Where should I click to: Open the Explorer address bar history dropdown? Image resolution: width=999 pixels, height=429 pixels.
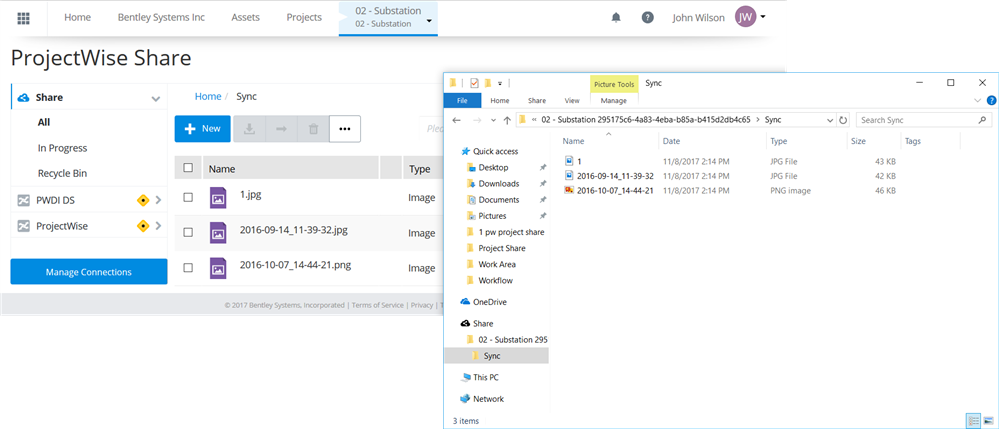click(x=830, y=120)
